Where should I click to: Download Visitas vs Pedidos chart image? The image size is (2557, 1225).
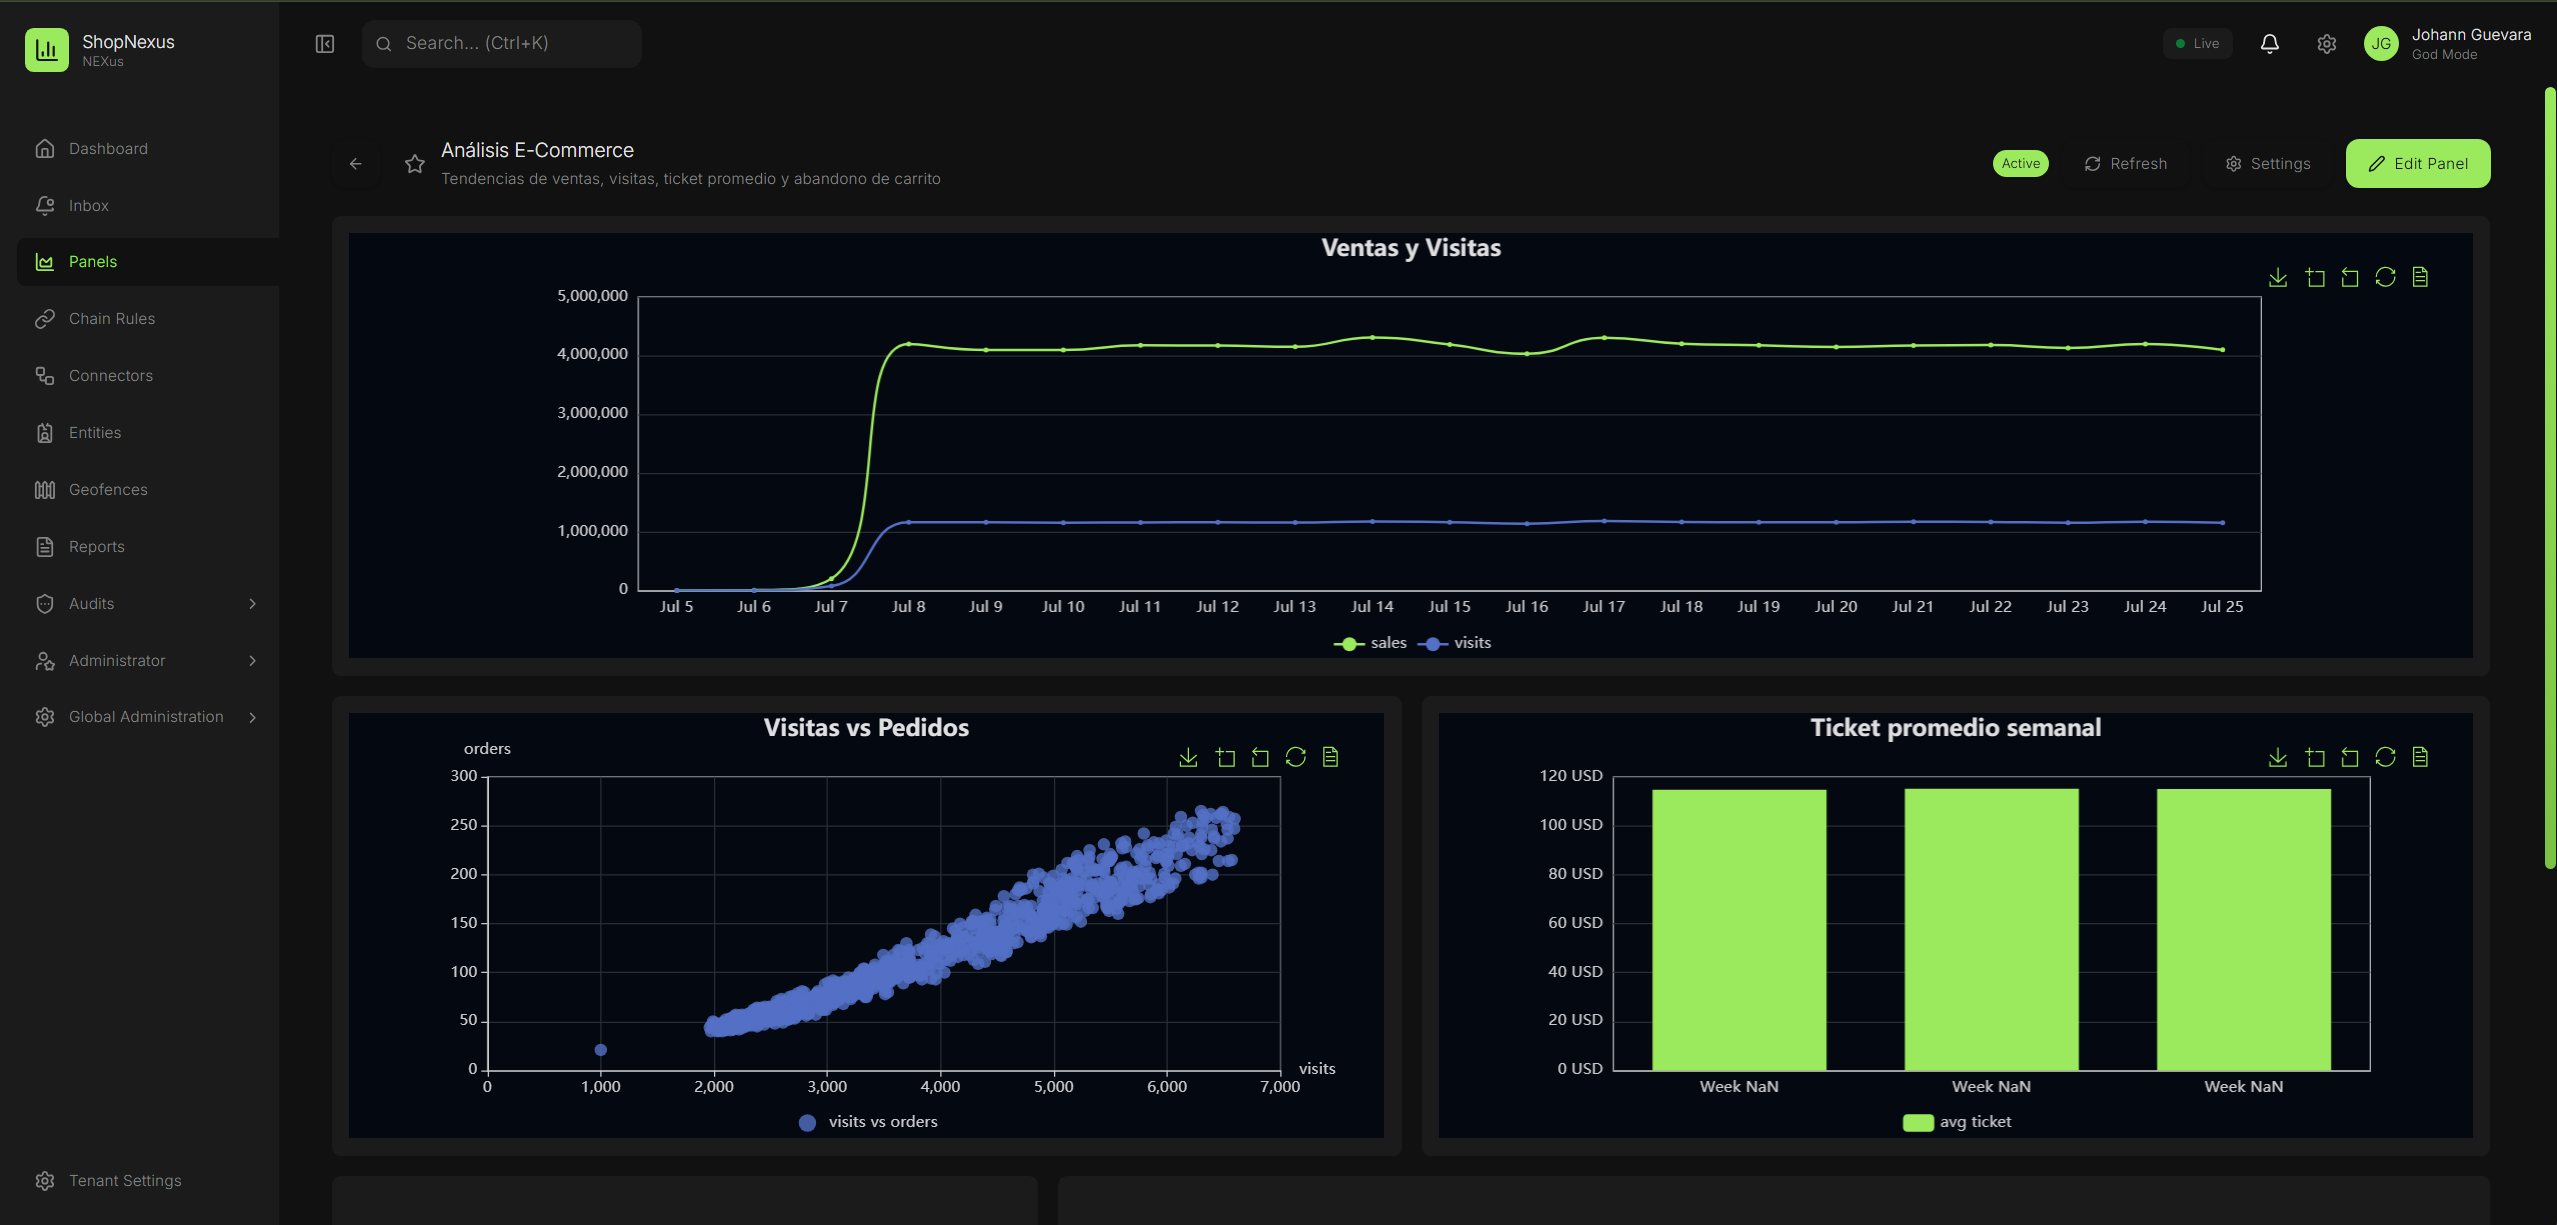[1188, 757]
